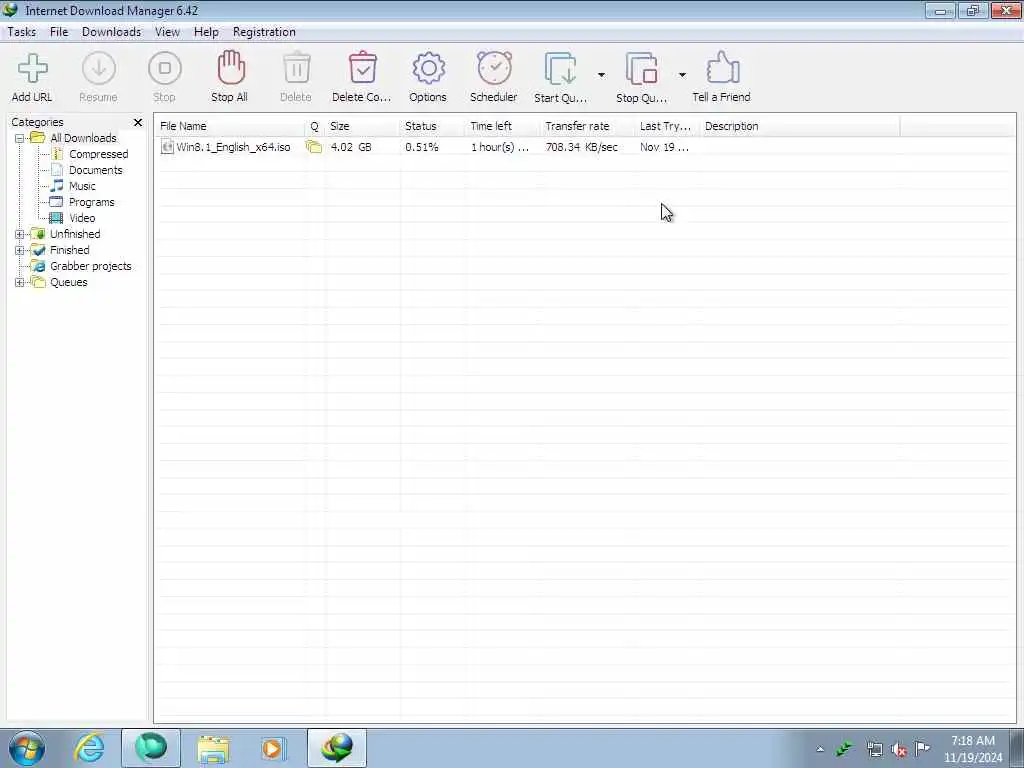Sort by the Size column header
Image resolution: width=1024 pixels, height=768 pixels.
coord(362,126)
